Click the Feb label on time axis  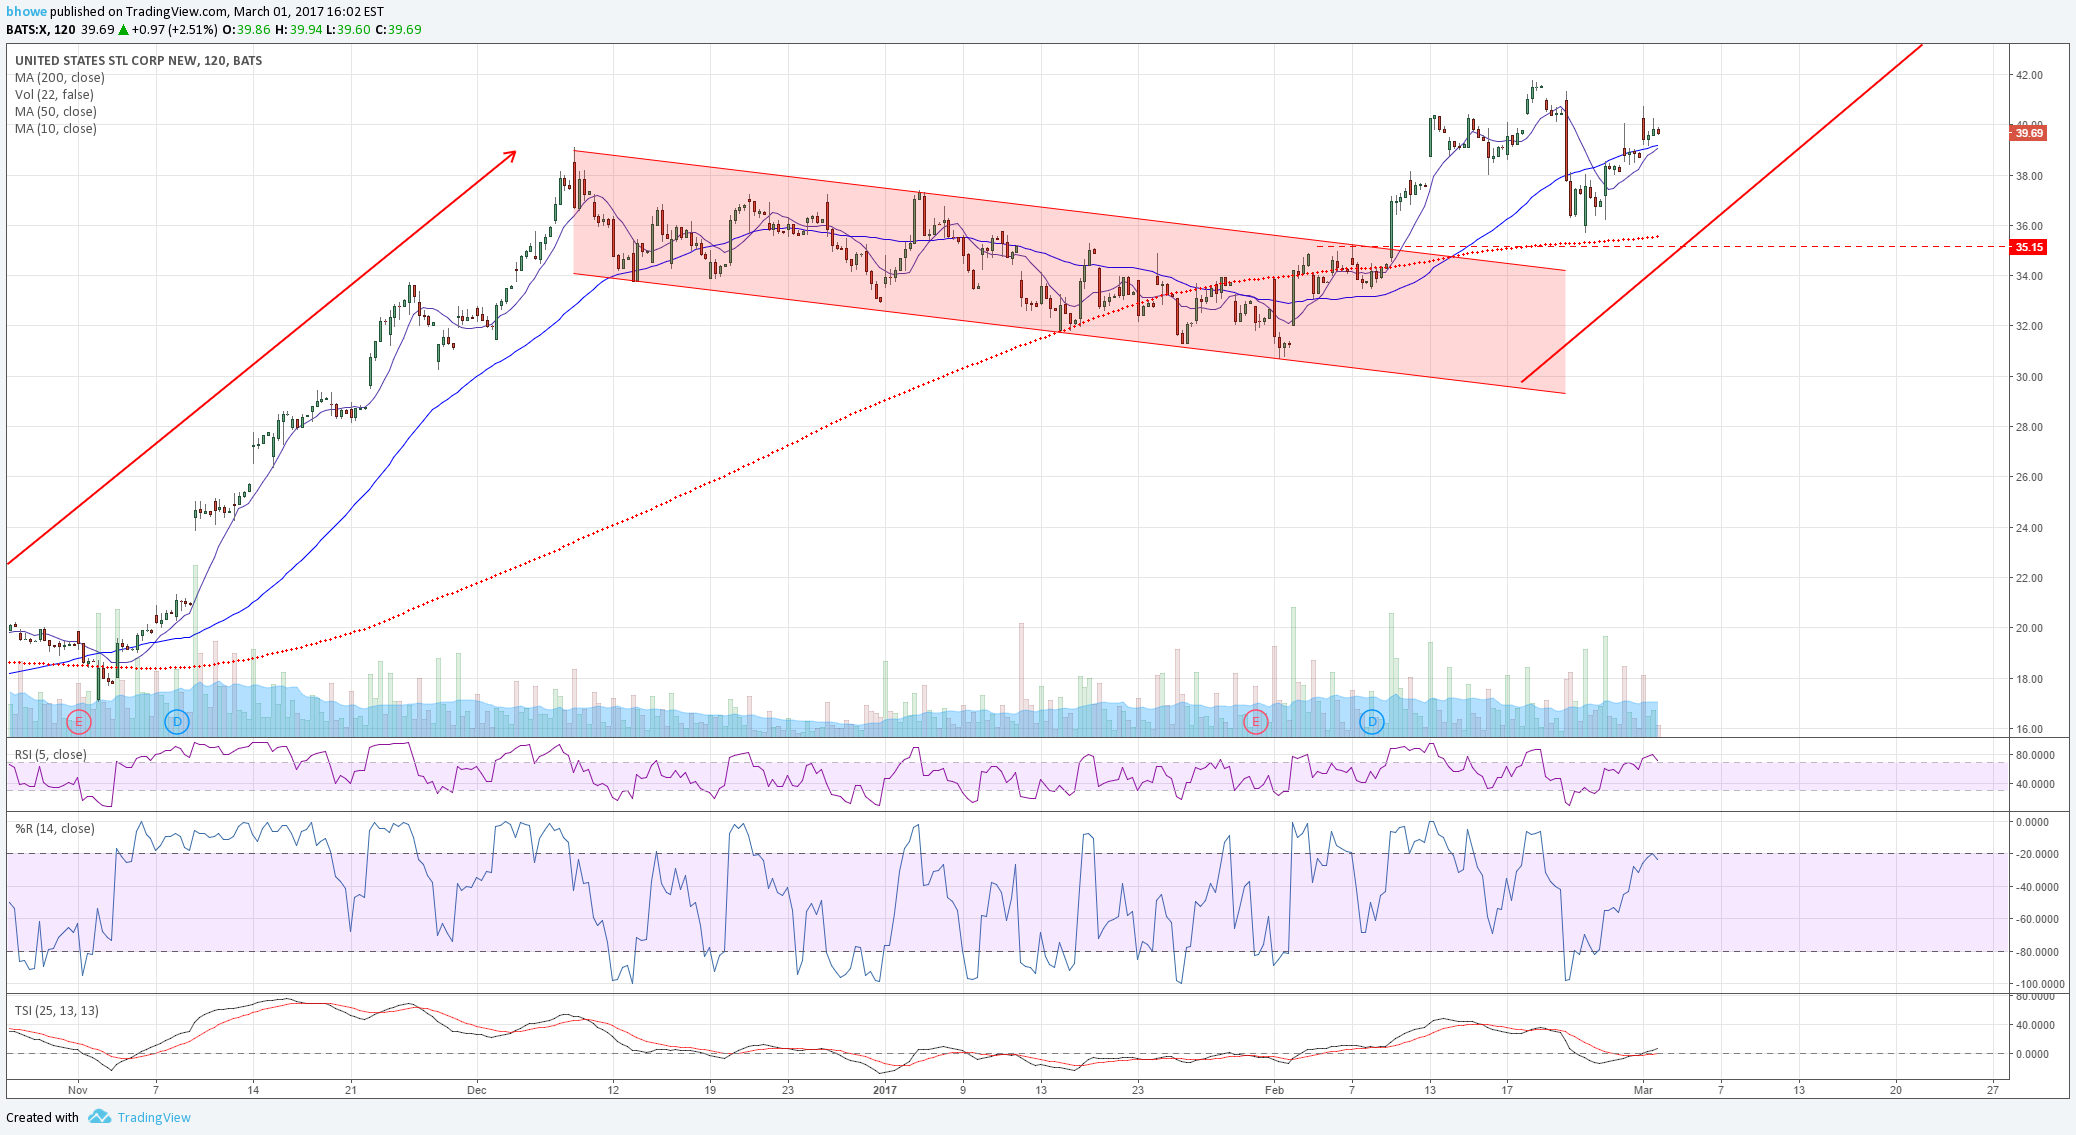tap(1274, 1090)
